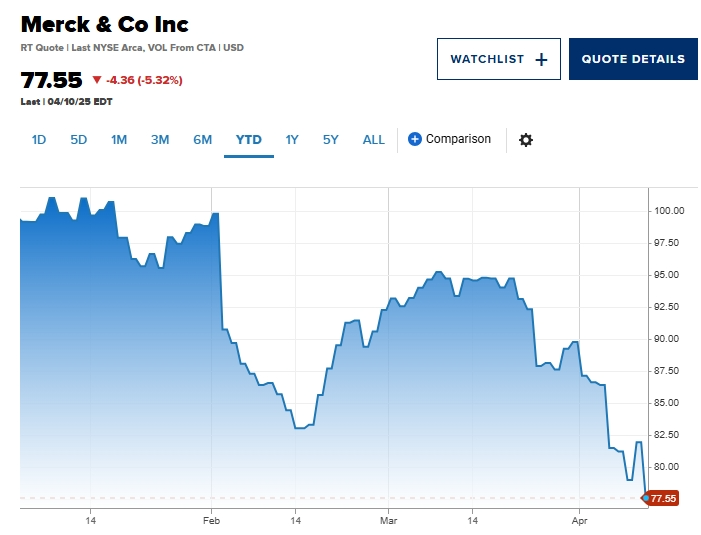Image resolution: width=701 pixels, height=535 pixels.
Task: Open chart settings gear icon
Action: tap(525, 140)
